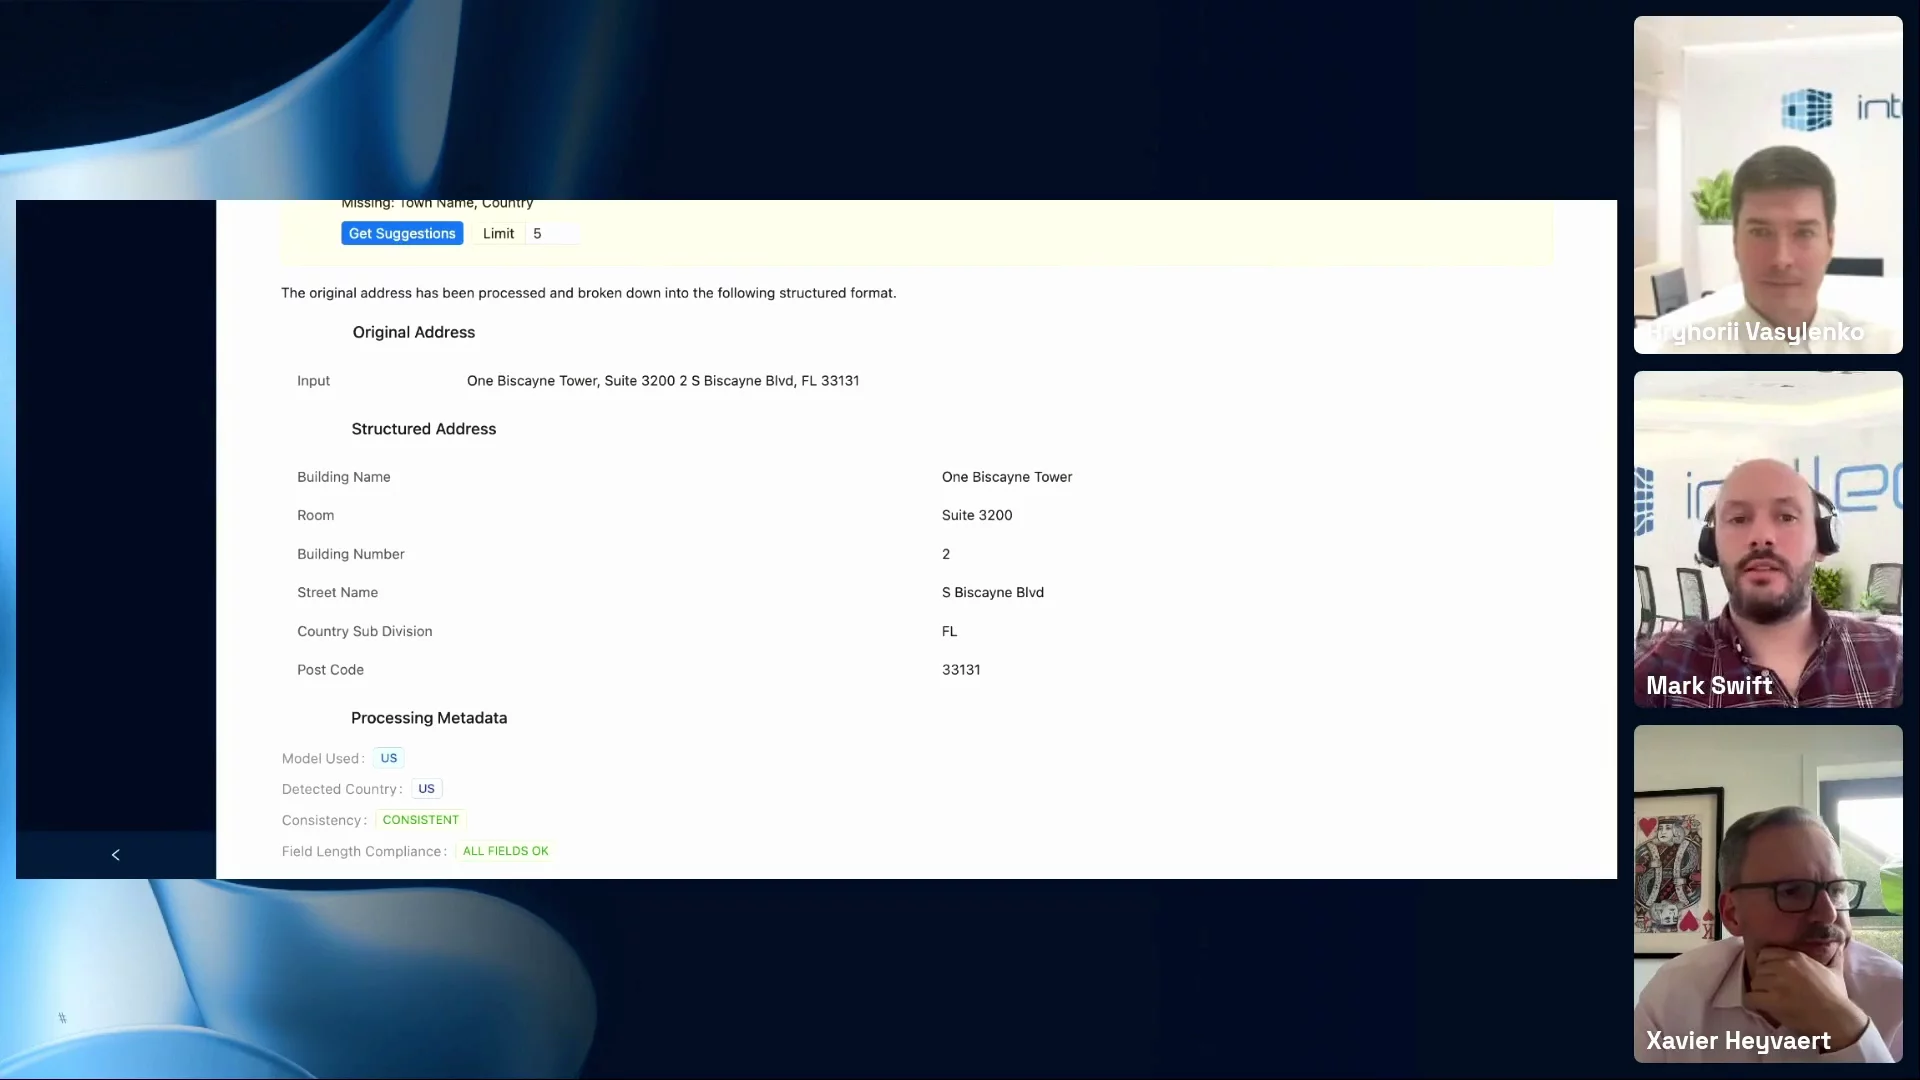1920x1080 pixels.
Task: Select the One Biscayne Tower building name value
Action: [x=1007, y=477]
